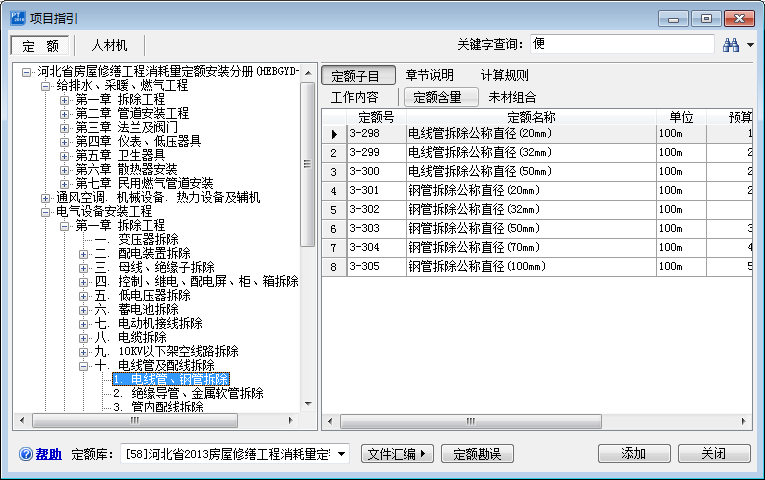The width and height of the screenshot is (765, 480).
Task: Select quota row 3-298 电线管拆除 20mm
Action: coord(537,134)
